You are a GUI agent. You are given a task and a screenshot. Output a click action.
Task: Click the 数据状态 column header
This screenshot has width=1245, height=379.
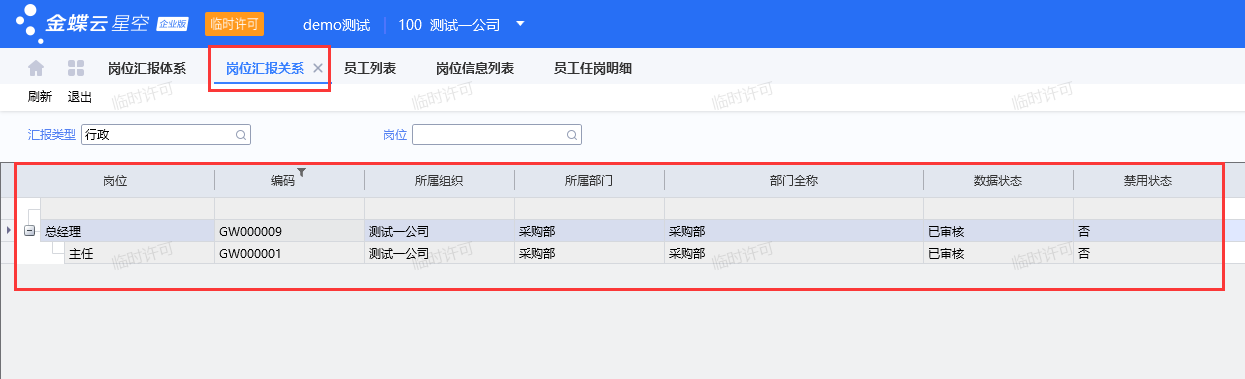pyautogui.click(x=998, y=181)
